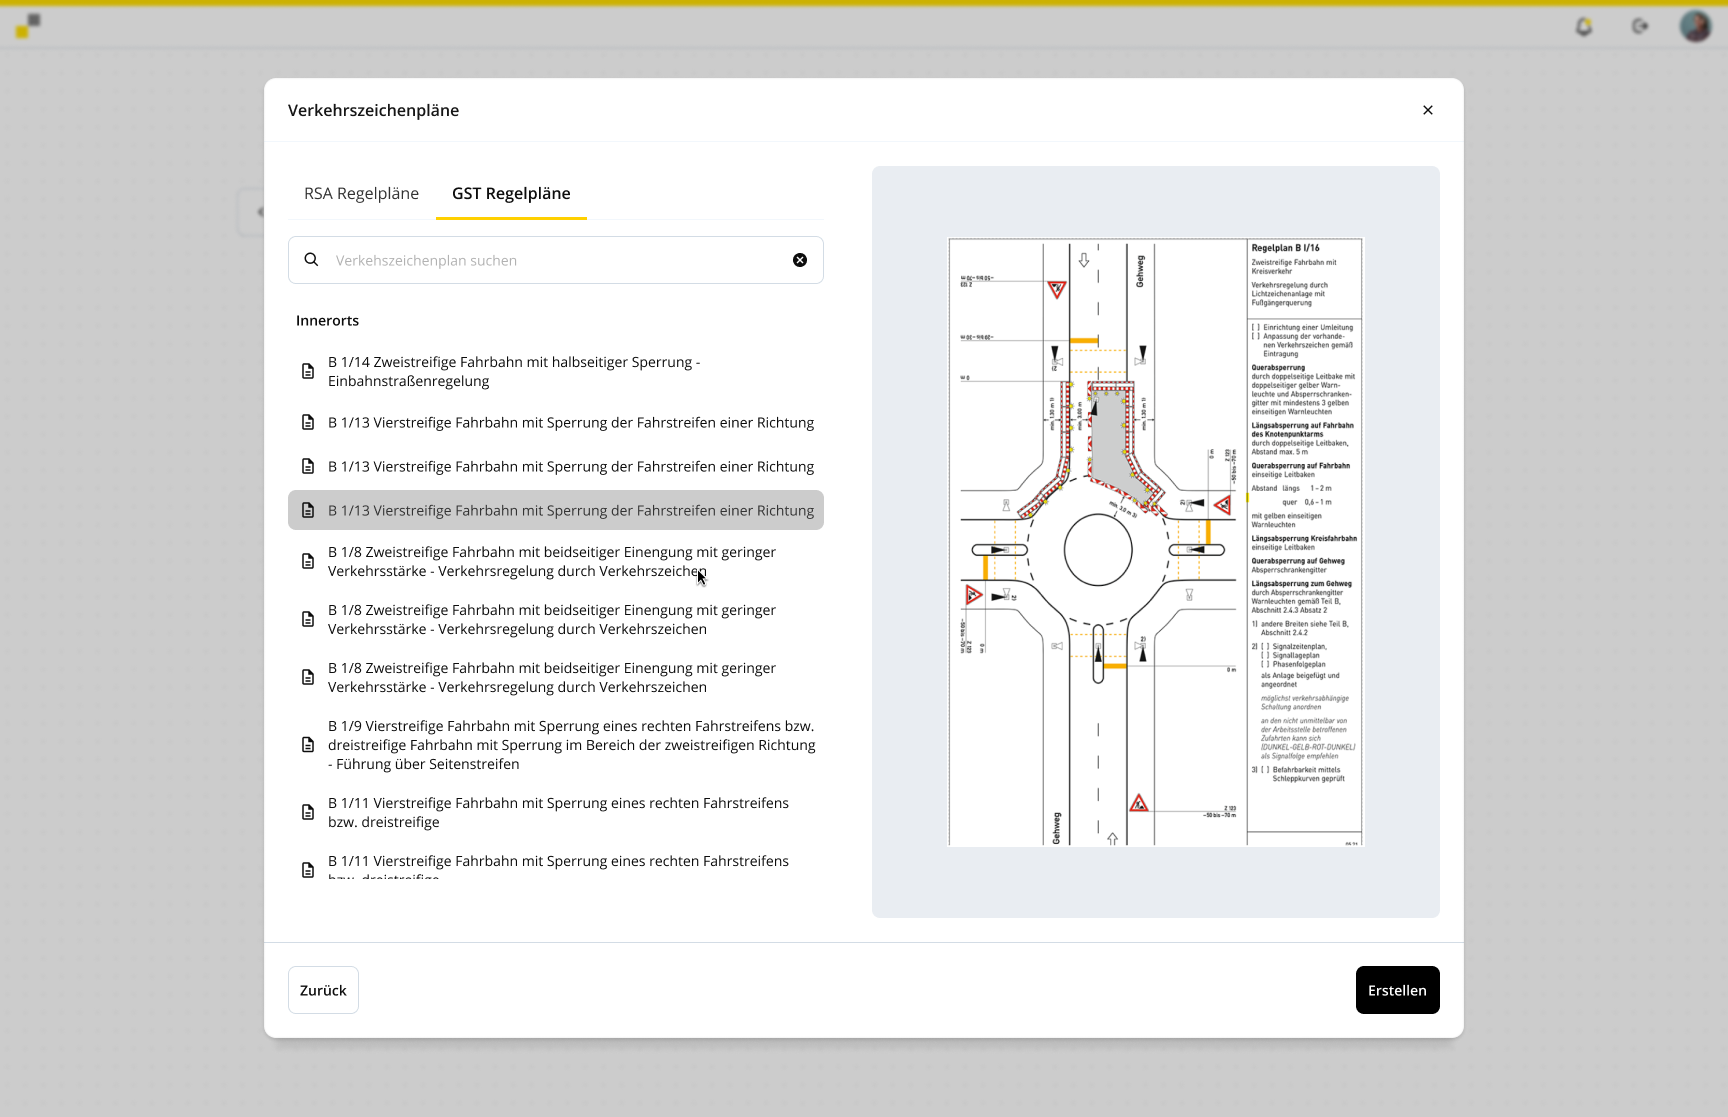Click document icon of B 1/9 plan
Viewport: 1728px width, 1117px height.
click(x=308, y=745)
